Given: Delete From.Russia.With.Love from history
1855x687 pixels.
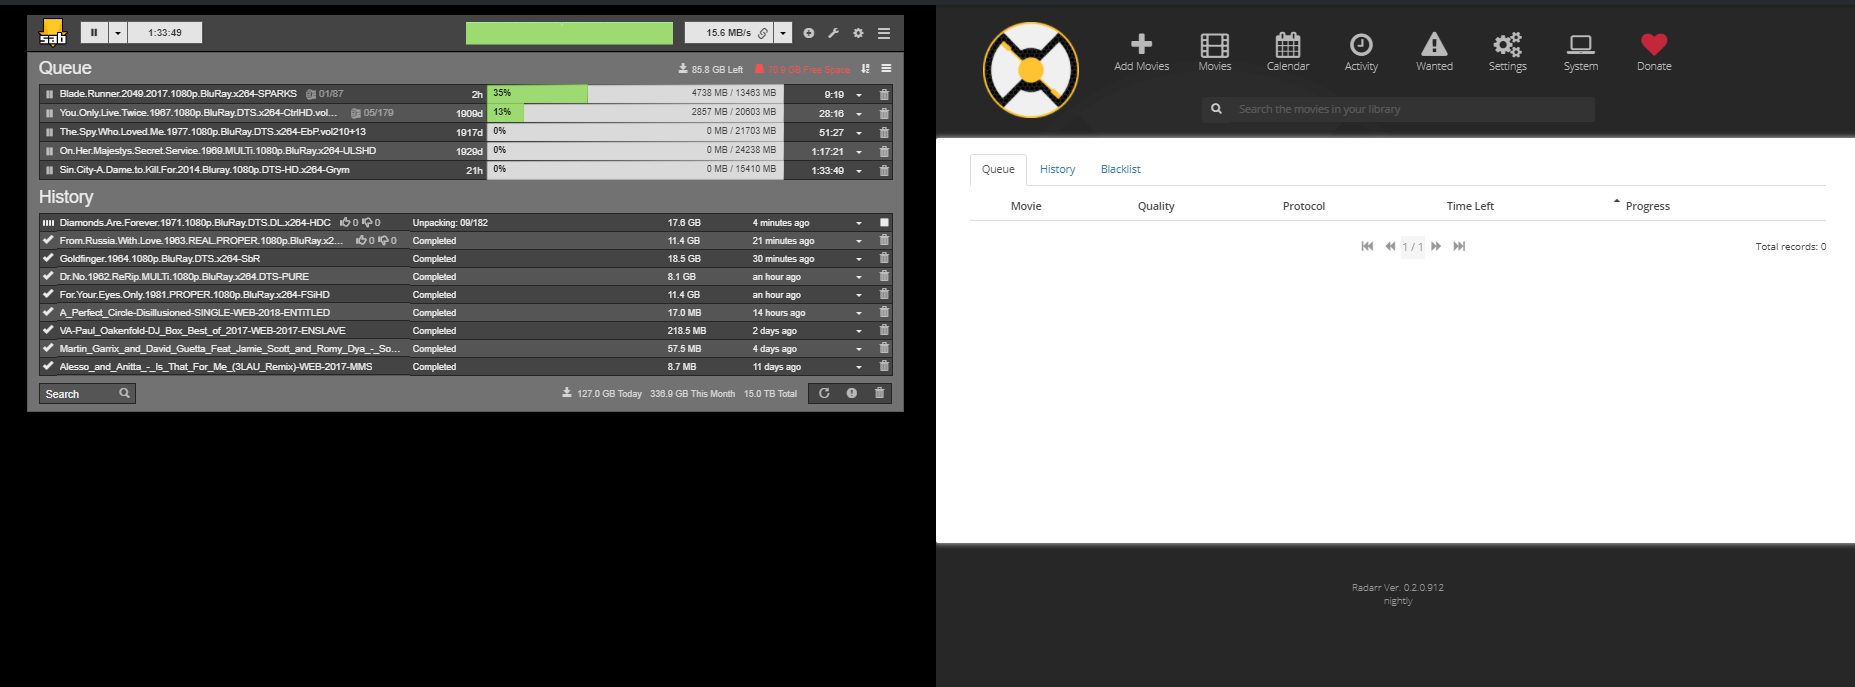Looking at the screenshot, I should point(884,240).
